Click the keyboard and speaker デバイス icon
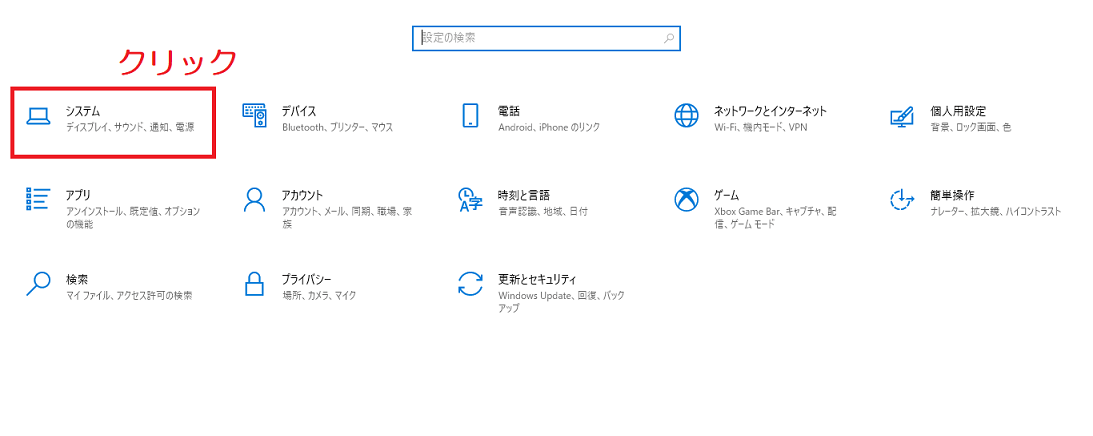This screenshot has width=1093, height=436. pyautogui.click(x=254, y=116)
